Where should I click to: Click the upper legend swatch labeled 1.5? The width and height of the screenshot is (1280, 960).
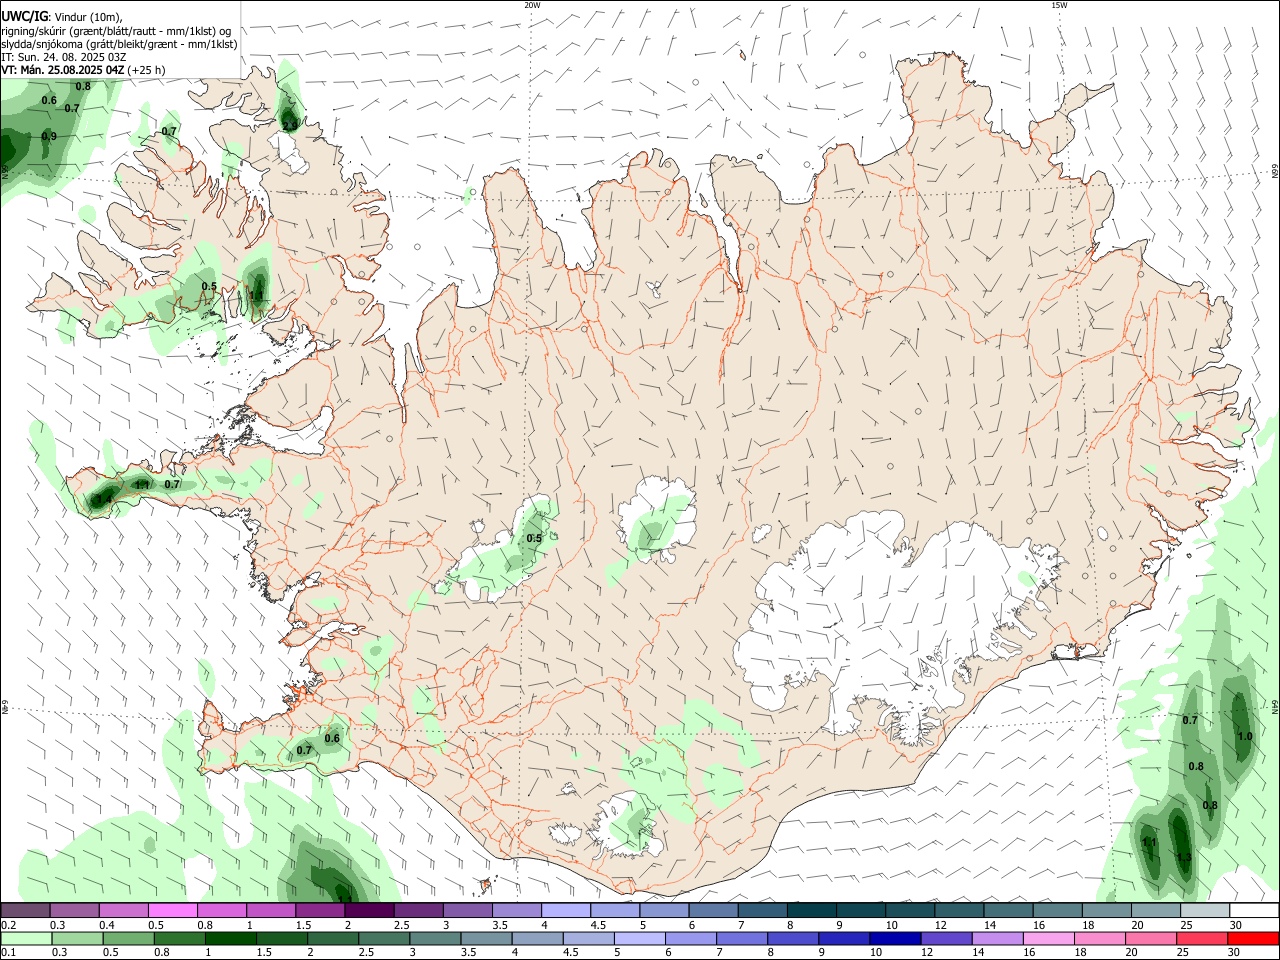pos(320,910)
